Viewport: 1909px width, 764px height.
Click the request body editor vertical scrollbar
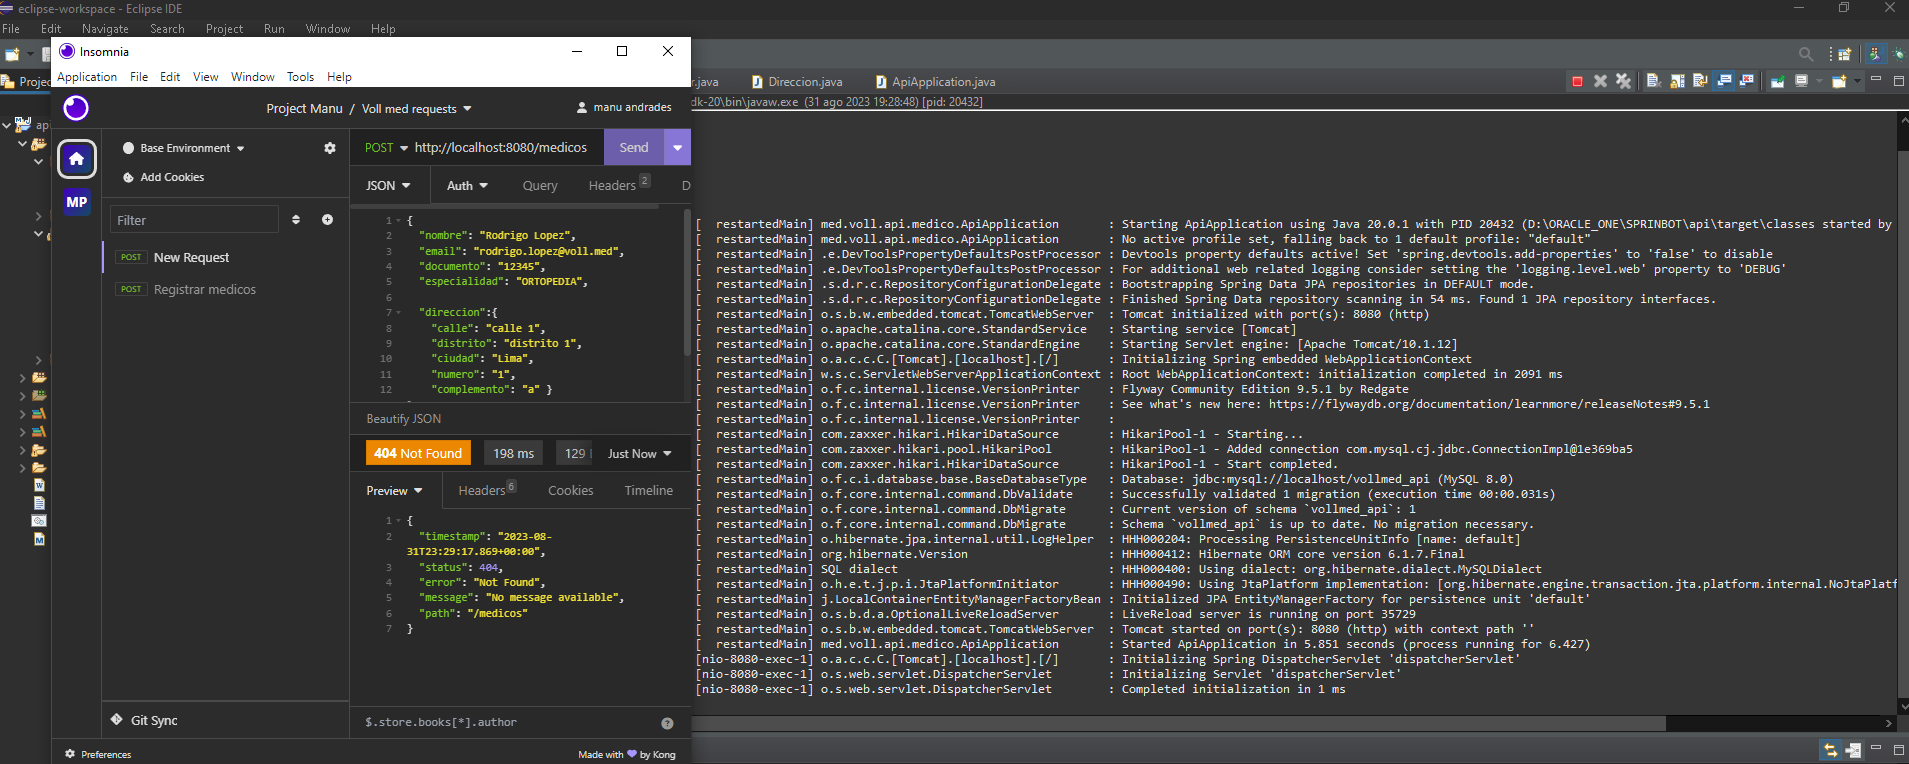tap(686, 282)
